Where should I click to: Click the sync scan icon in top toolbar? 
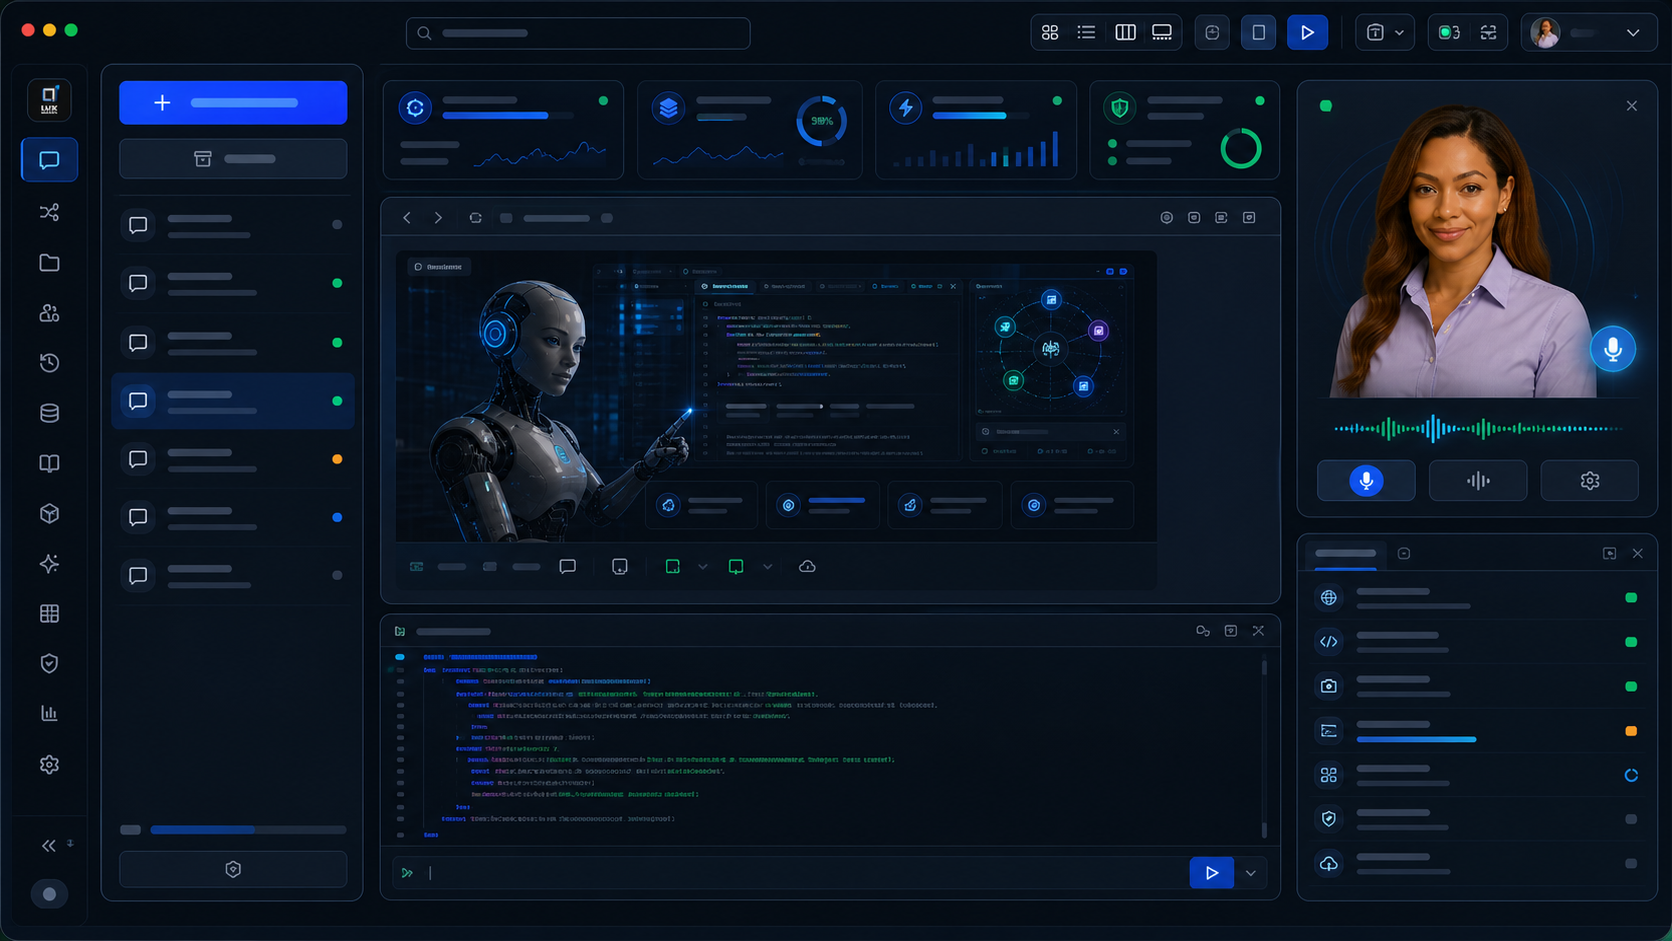(1489, 33)
